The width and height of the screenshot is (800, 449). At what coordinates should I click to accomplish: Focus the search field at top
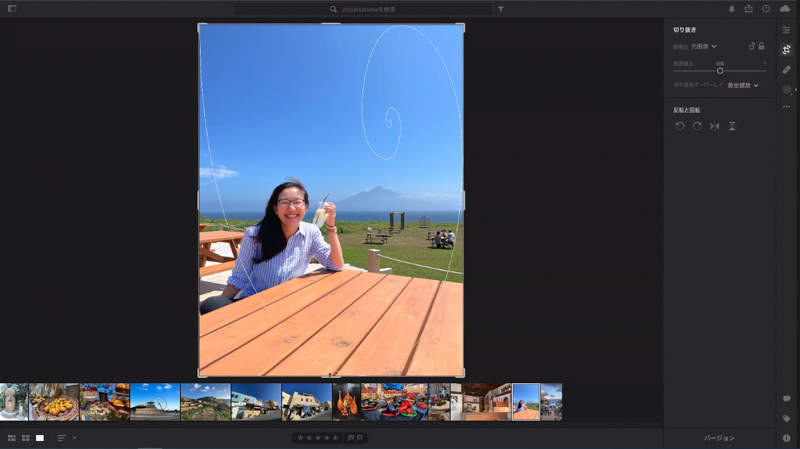362,9
